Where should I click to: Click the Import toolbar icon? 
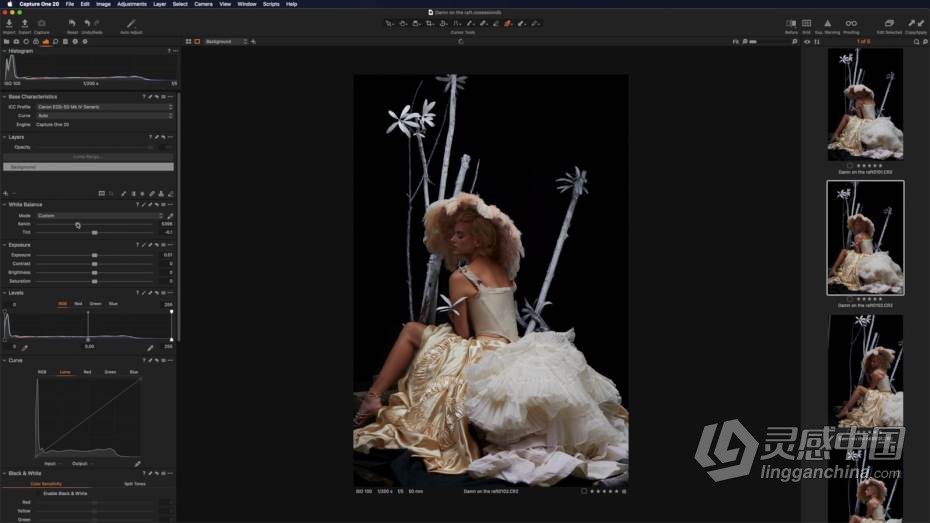pos(9,24)
